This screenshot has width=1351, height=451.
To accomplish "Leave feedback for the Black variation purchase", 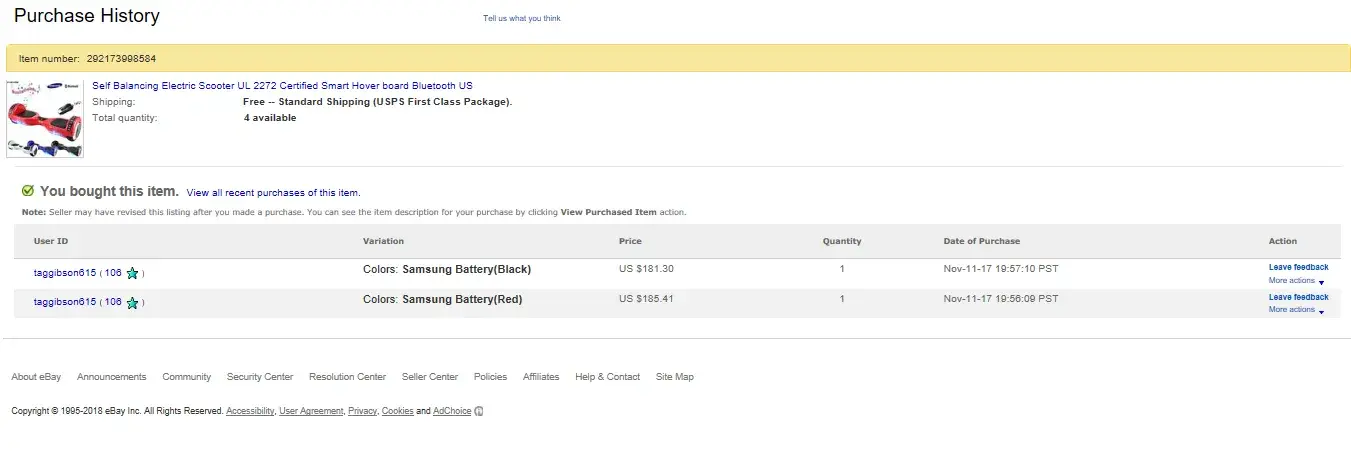I will (1298, 268).
